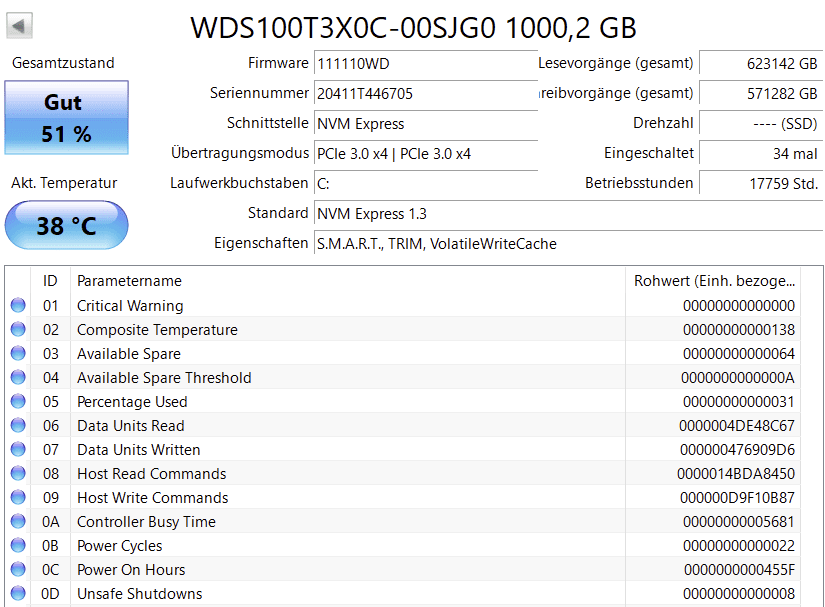Click the ID column header

pos(50,281)
